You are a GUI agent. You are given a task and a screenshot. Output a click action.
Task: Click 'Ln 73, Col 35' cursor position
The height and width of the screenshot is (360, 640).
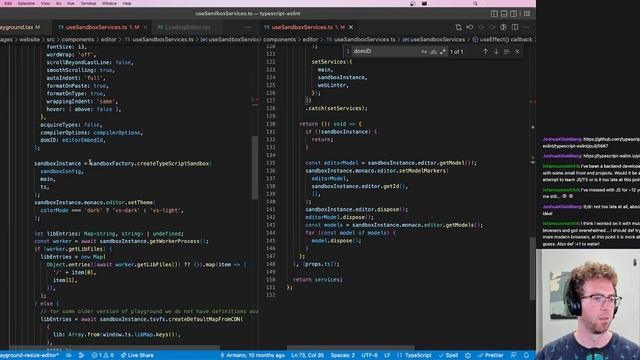click(x=307, y=355)
